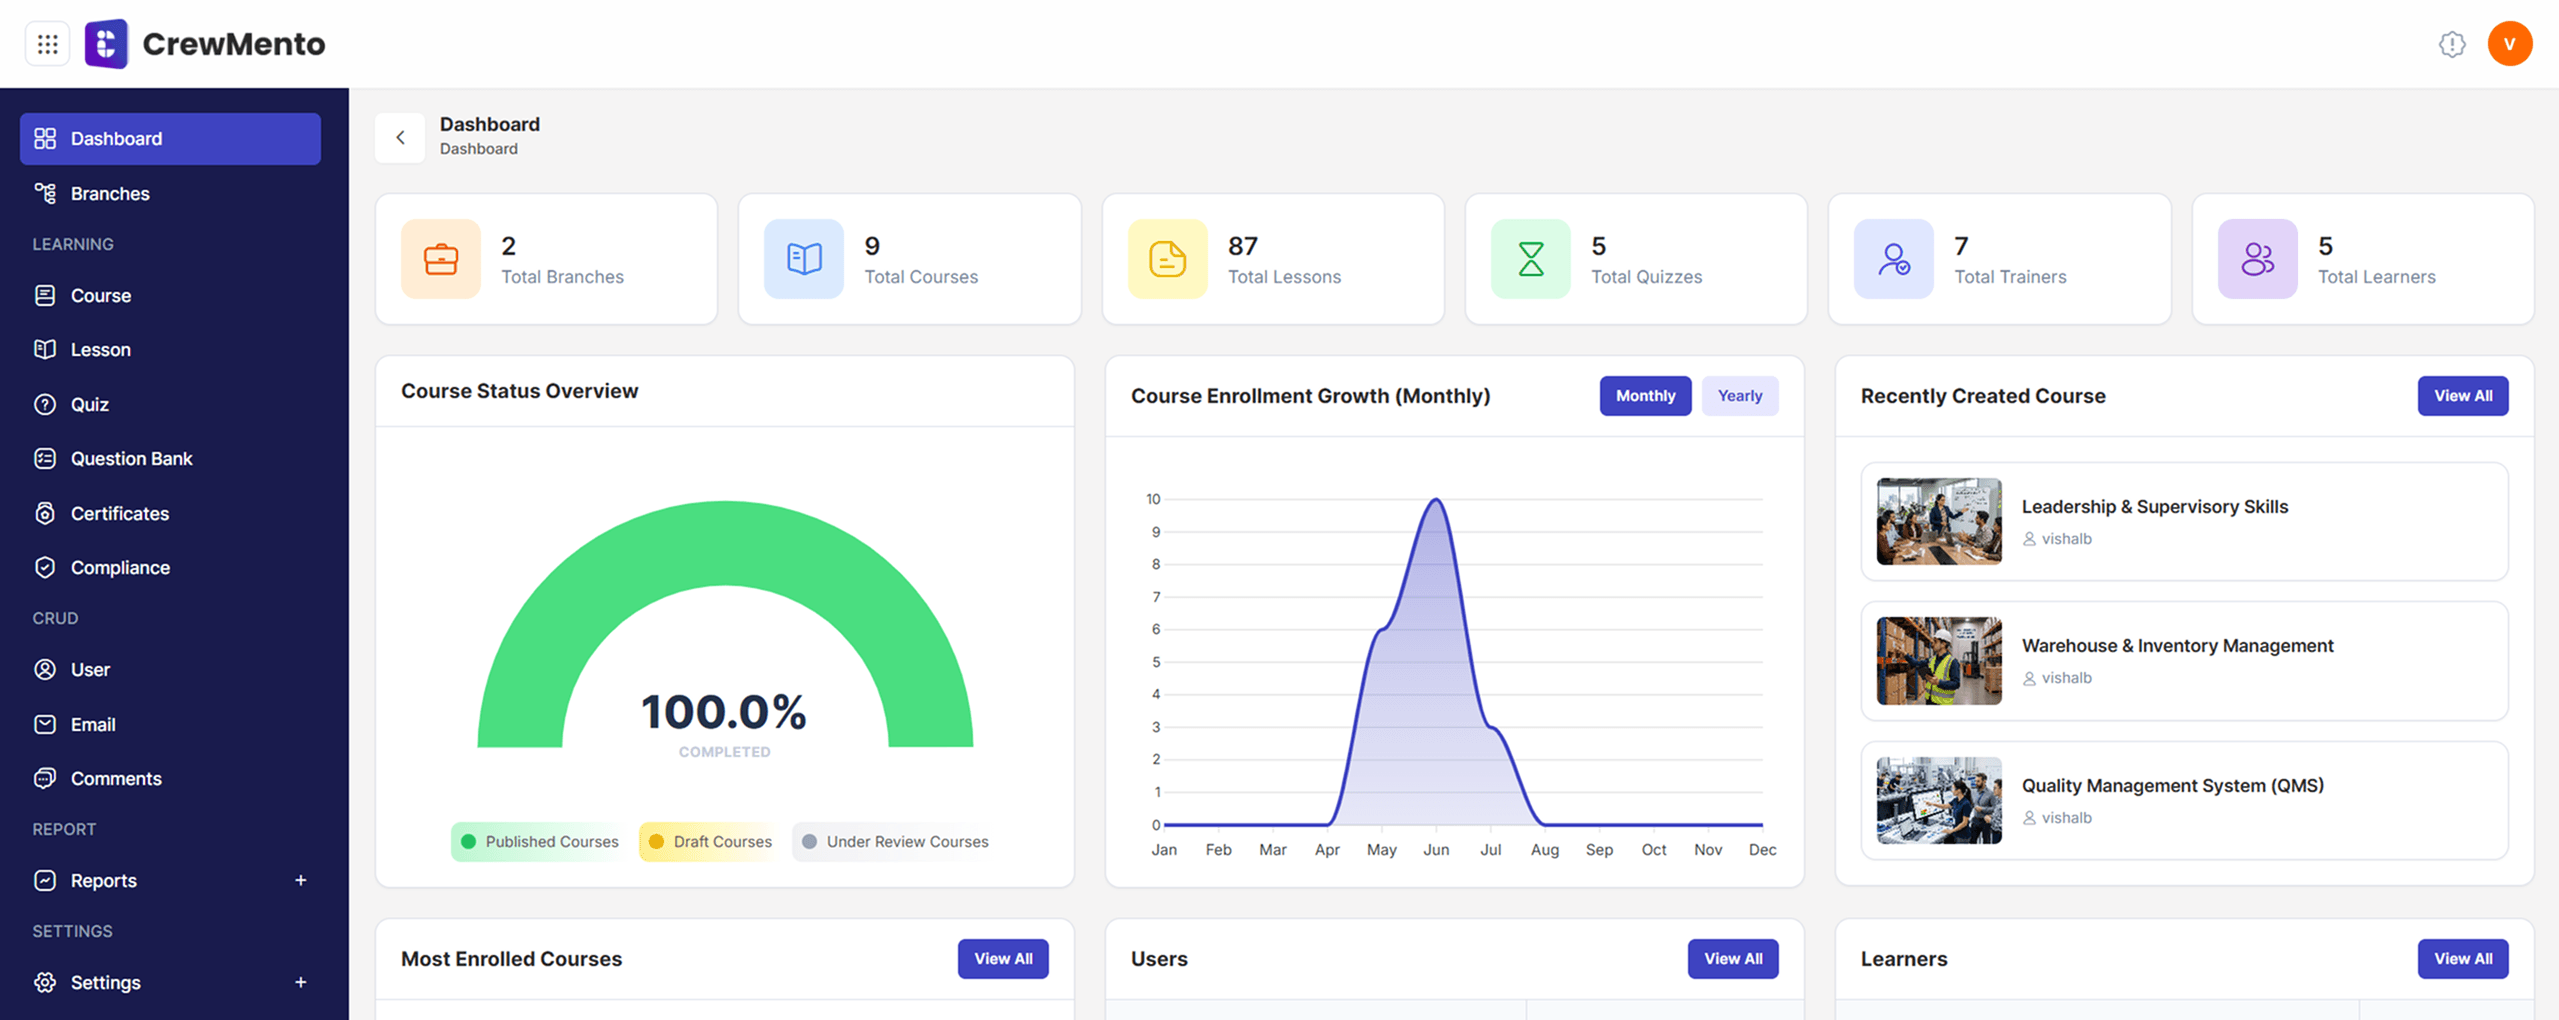The width and height of the screenshot is (2559, 1020).
Task: Click the Total Trainers person icon
Action: pos(1893,259)
